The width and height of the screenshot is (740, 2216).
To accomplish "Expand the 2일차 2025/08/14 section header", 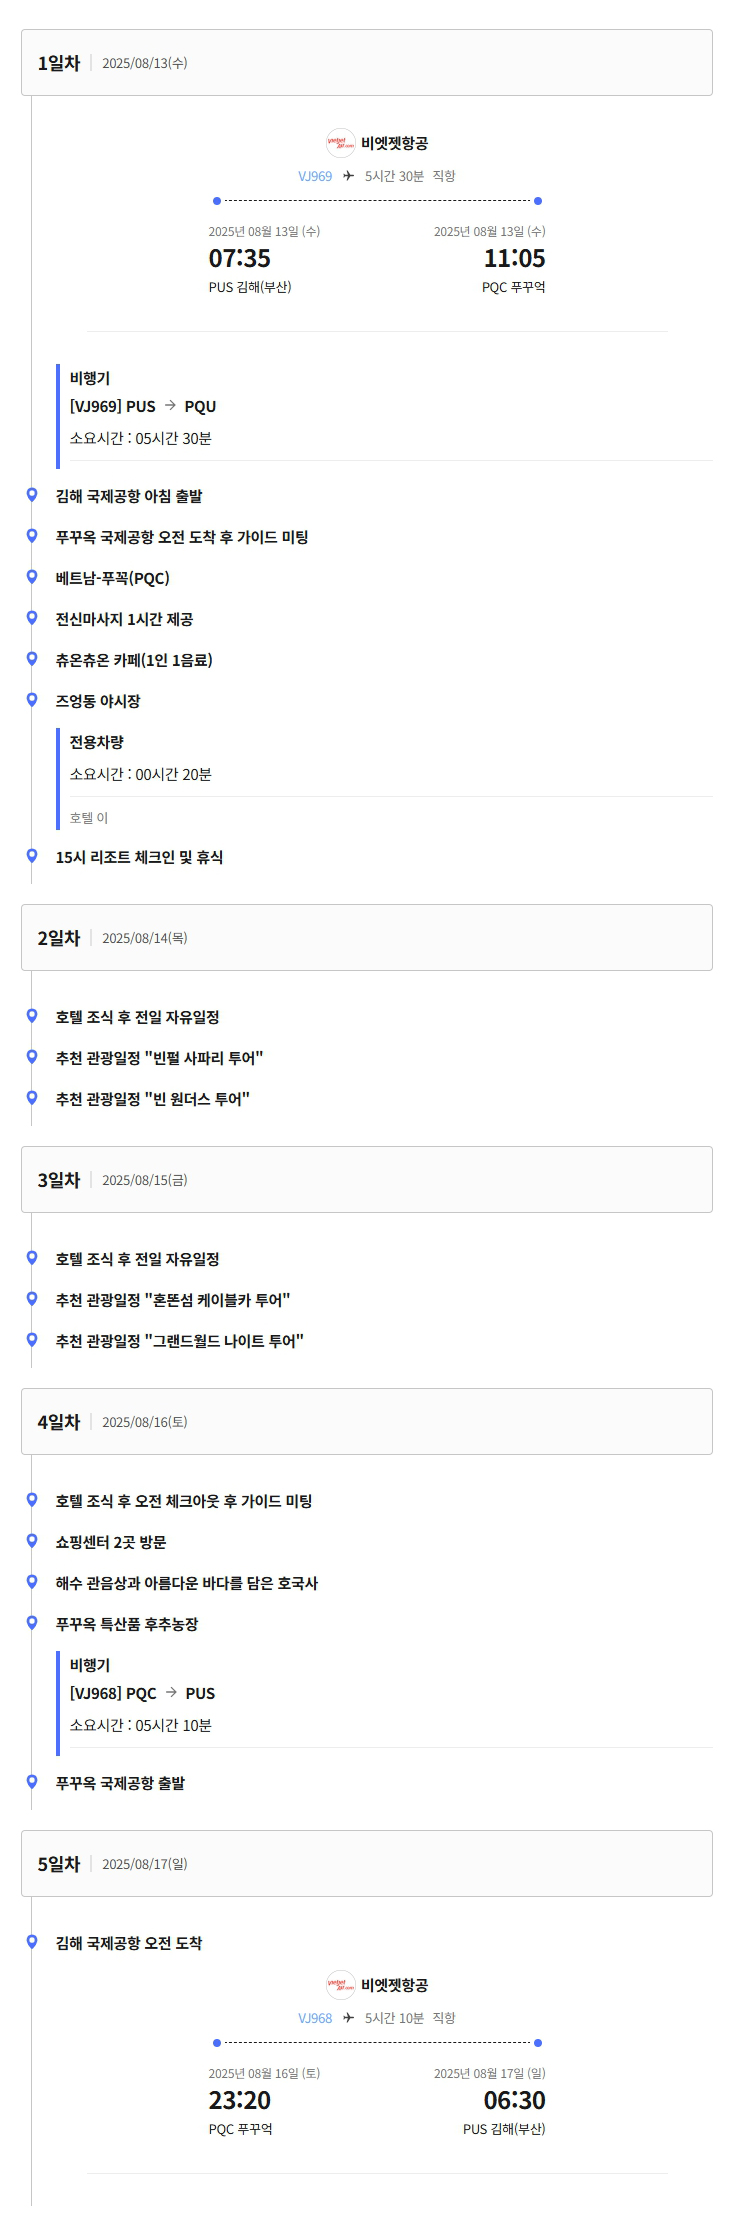I will click(x=367, y=938).
